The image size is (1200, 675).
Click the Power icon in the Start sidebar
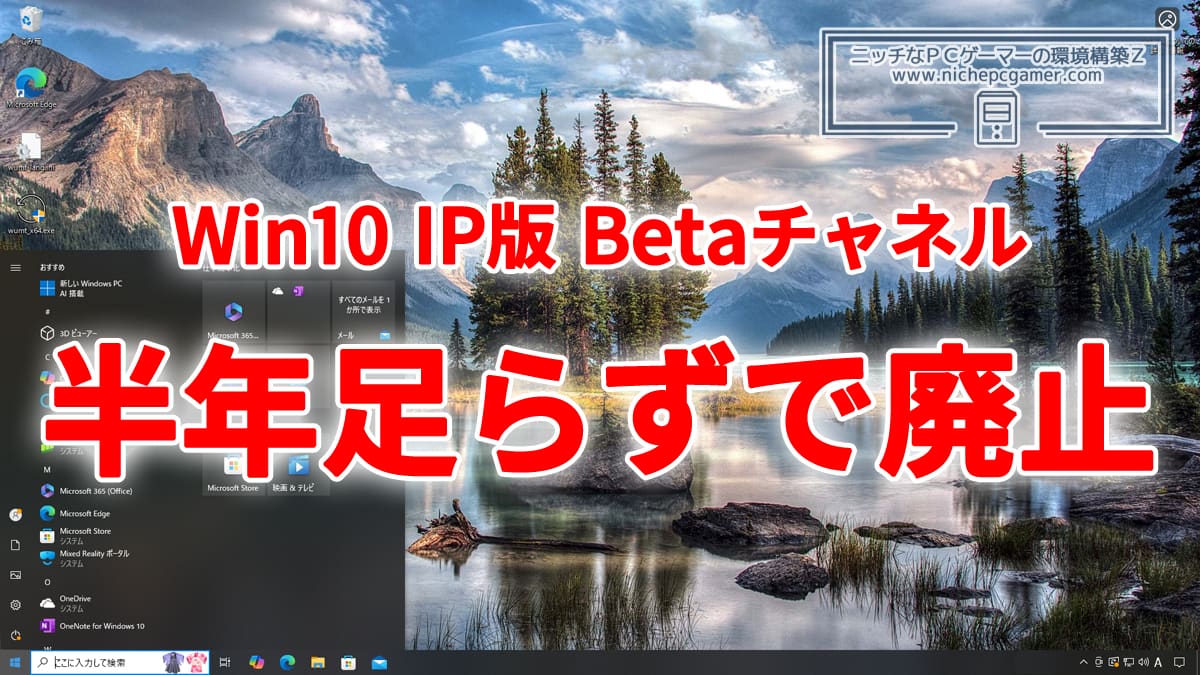[15, 635]
